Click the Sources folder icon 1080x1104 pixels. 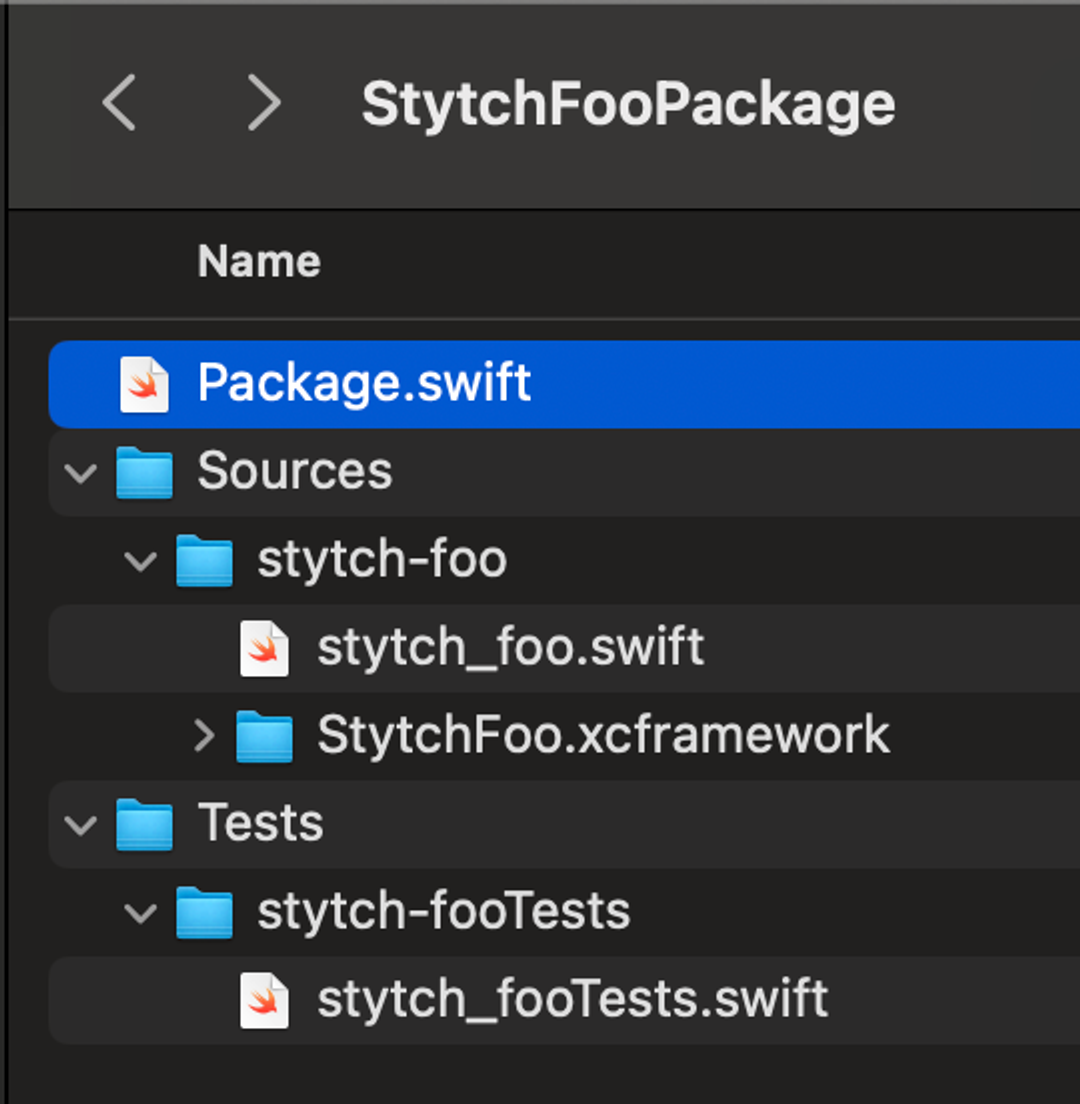pos(145,472)
